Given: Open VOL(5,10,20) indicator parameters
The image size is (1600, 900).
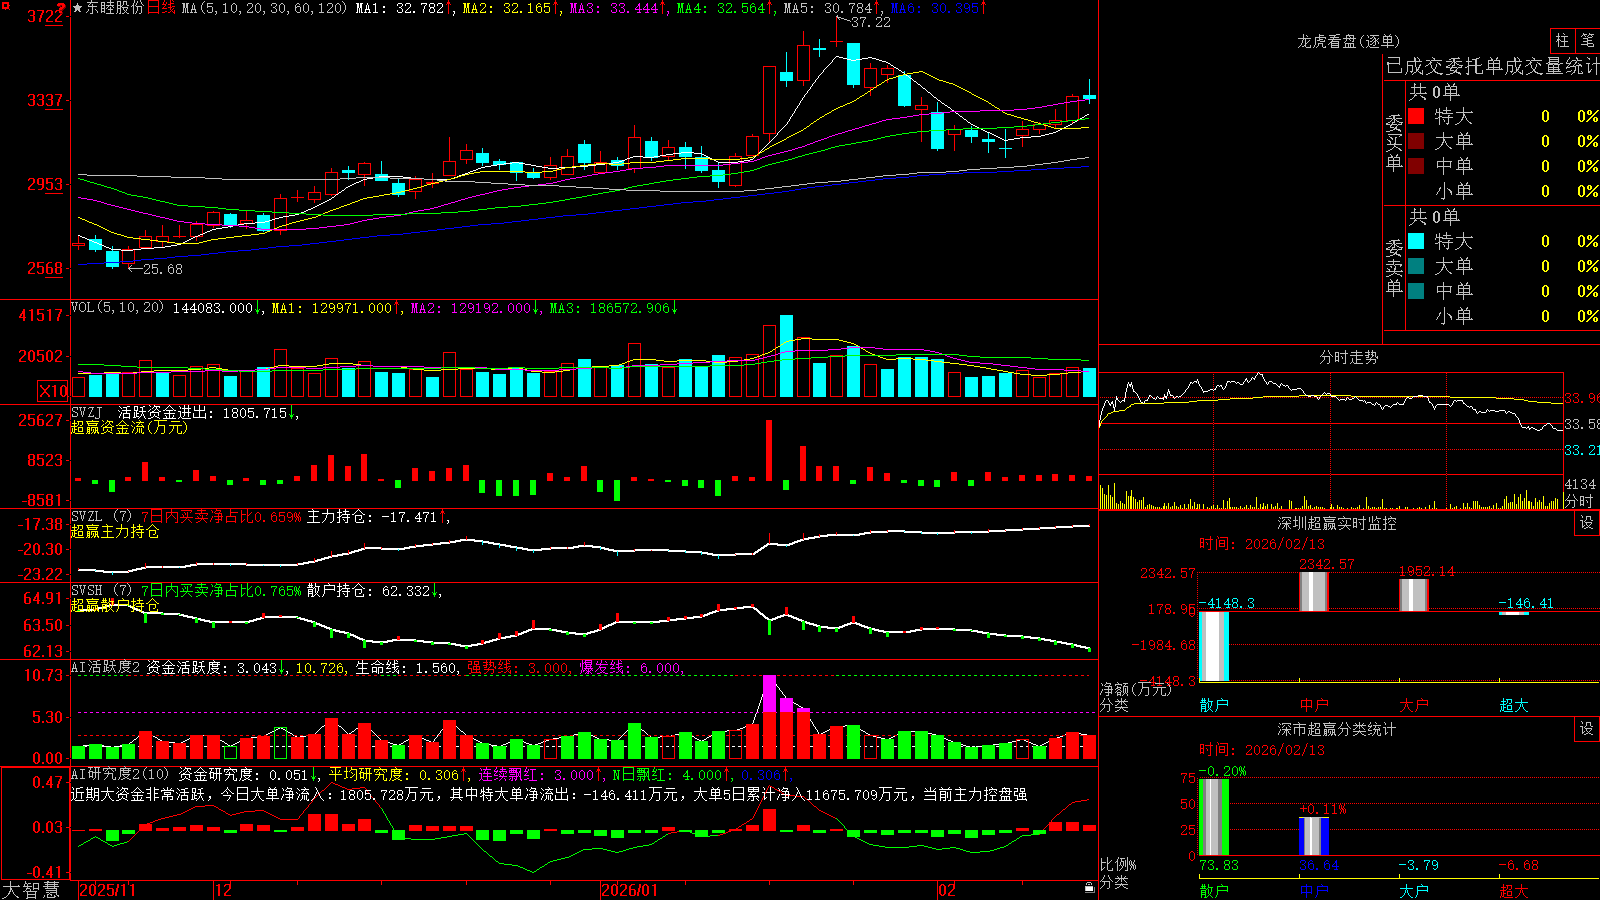Looking at the screenshot, I should click(117, 307).
